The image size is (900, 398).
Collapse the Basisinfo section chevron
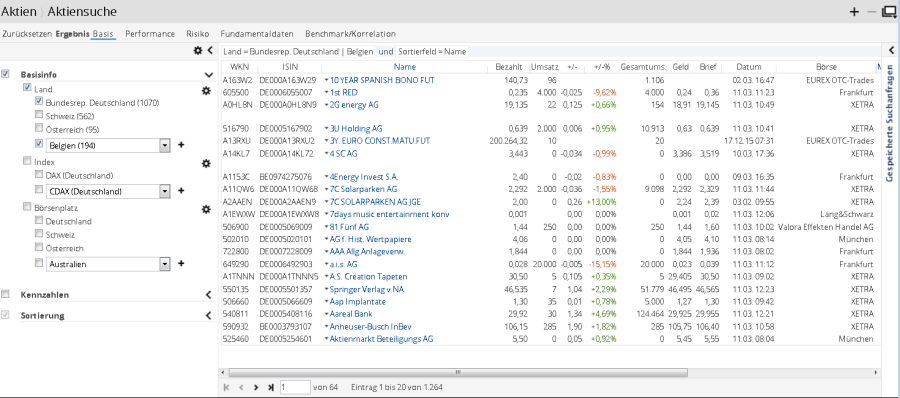209,75
